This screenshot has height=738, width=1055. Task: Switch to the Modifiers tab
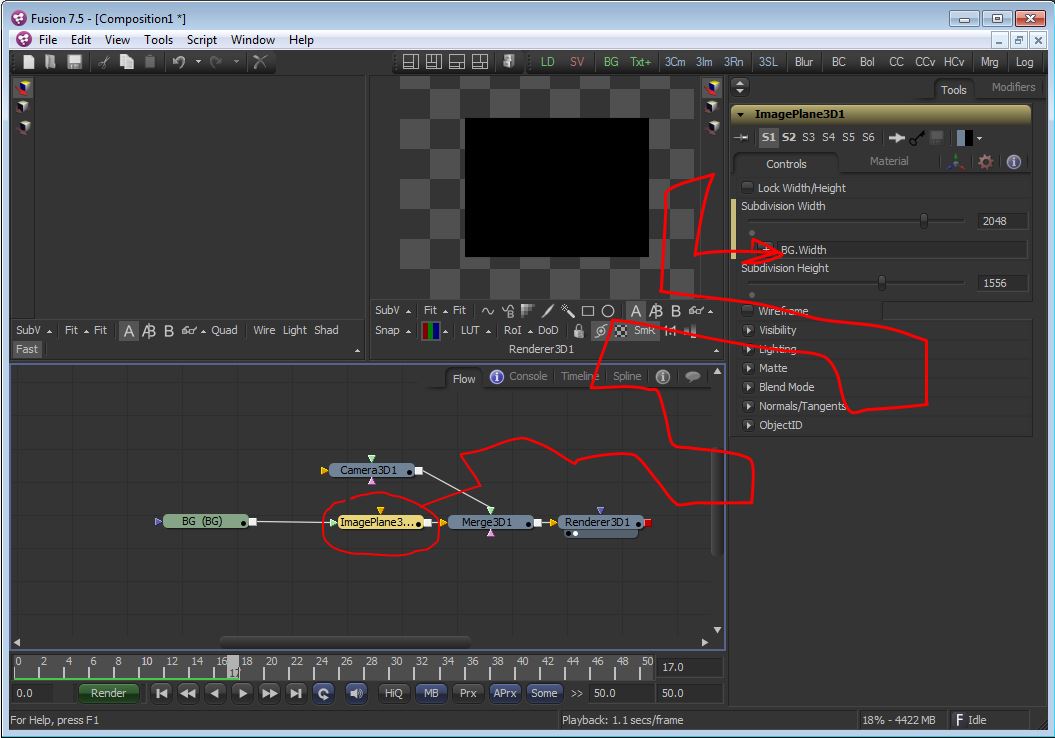(1013, 87)
